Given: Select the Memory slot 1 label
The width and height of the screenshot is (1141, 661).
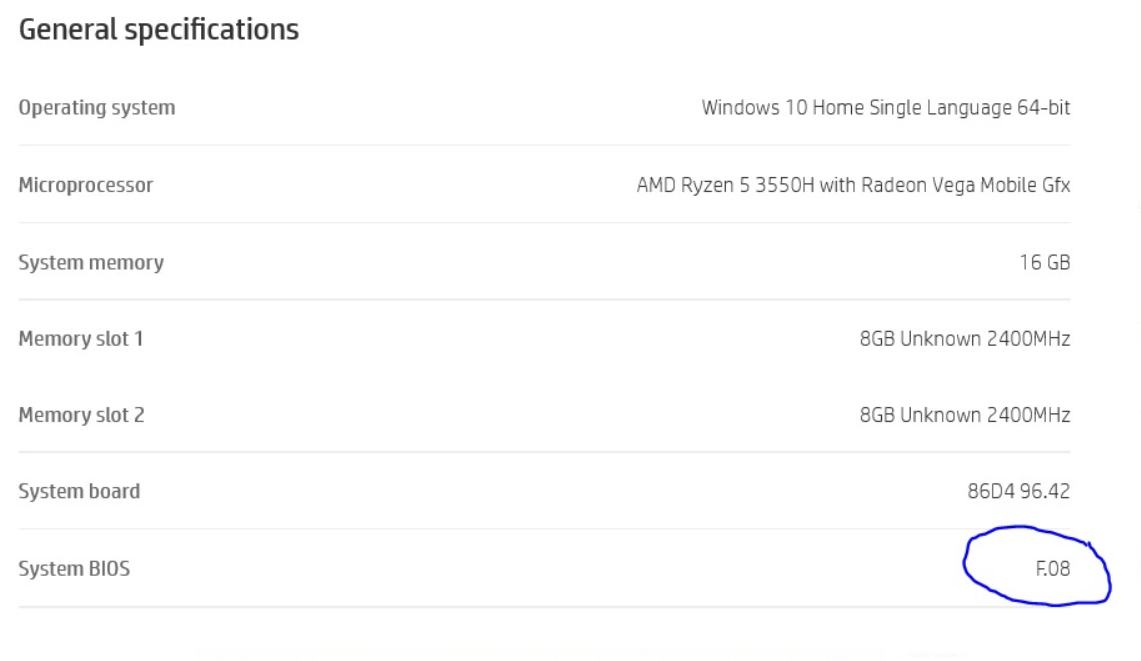Looking at the screenshot, I should pyautogui.click(x=81, y=339).
